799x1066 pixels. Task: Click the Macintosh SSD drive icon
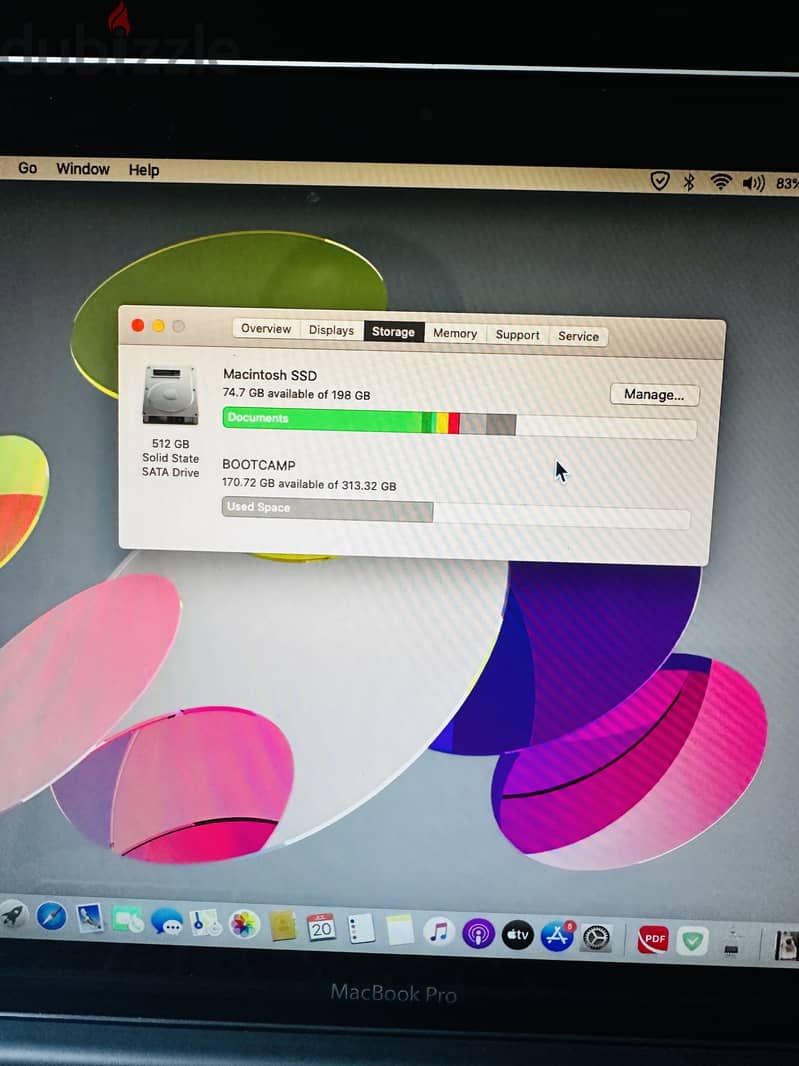(170, 395)
